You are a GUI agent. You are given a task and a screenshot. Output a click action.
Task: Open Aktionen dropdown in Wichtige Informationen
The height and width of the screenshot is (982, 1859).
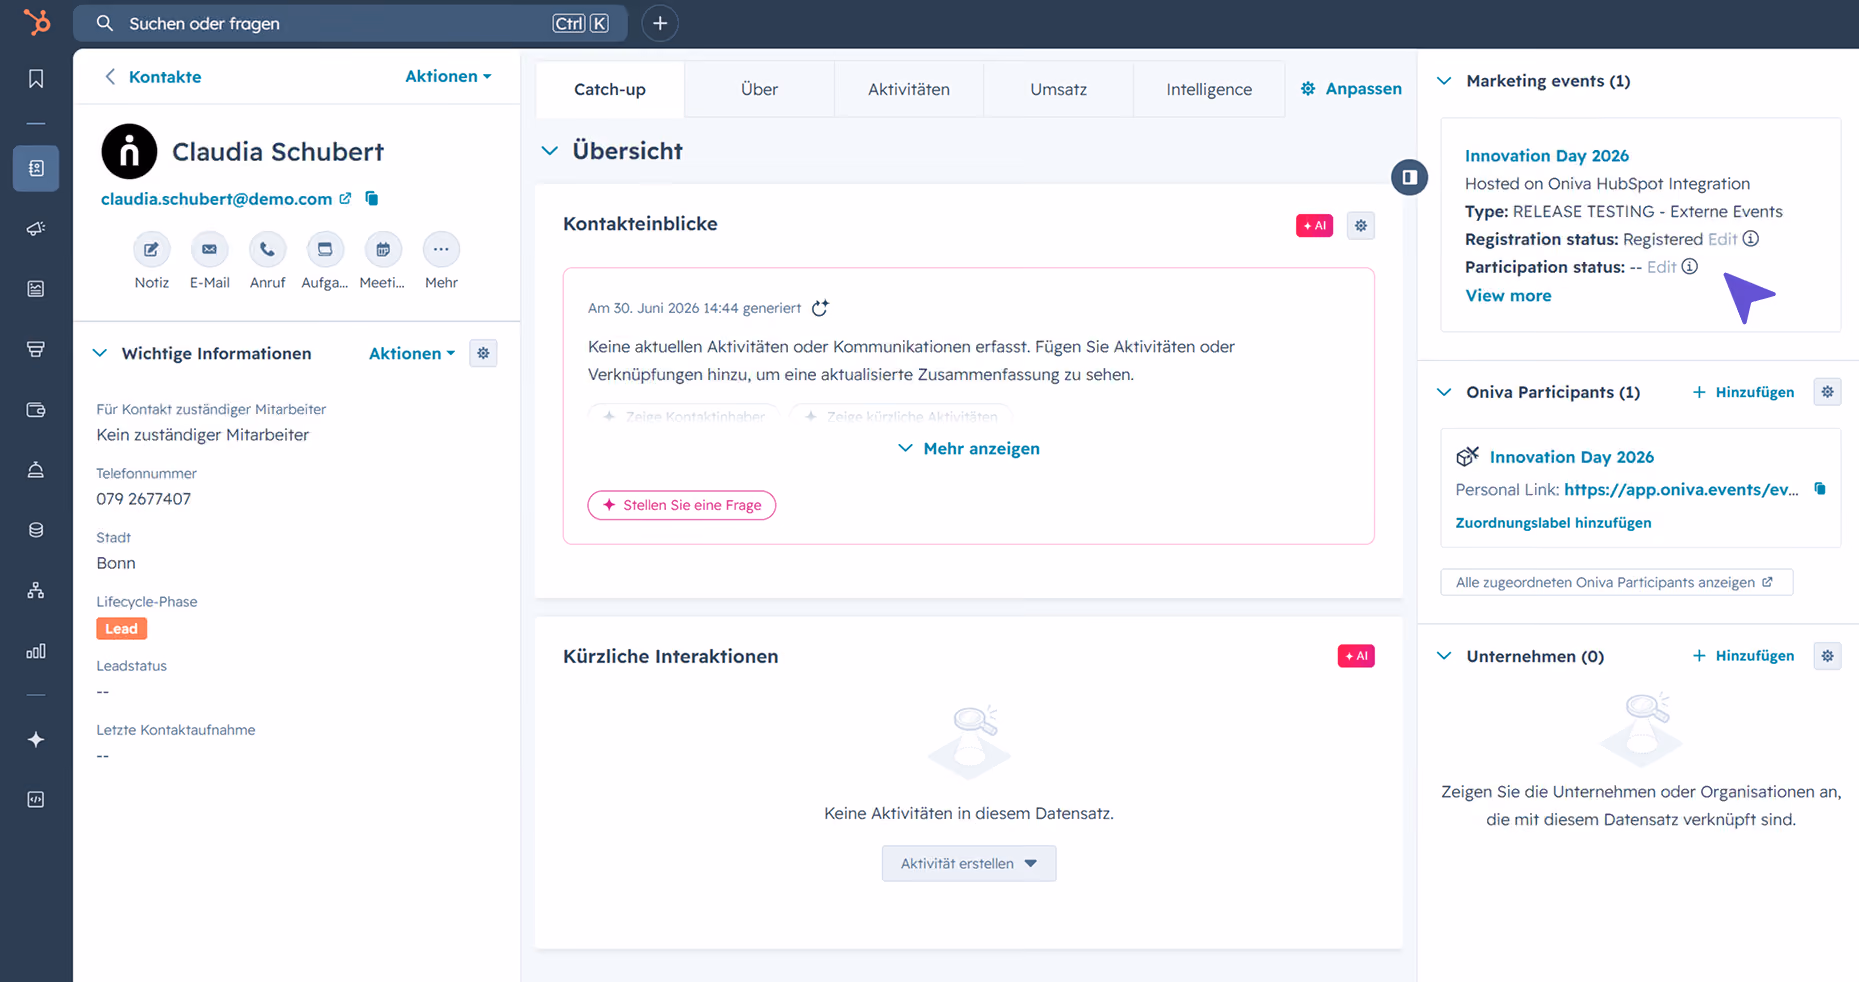pos(412,353)
